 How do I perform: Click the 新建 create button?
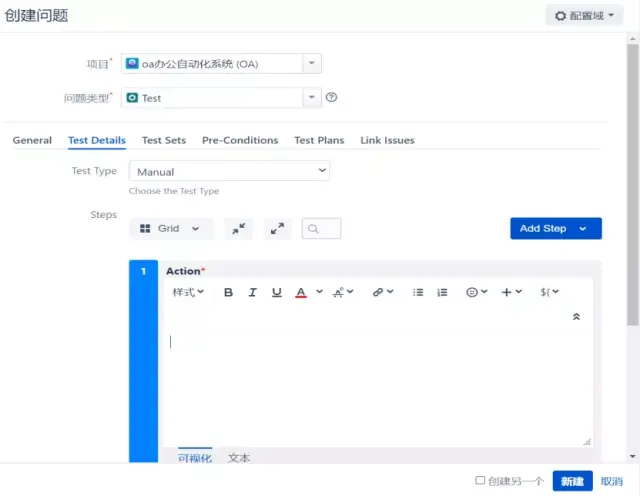(x=572, y=481)
